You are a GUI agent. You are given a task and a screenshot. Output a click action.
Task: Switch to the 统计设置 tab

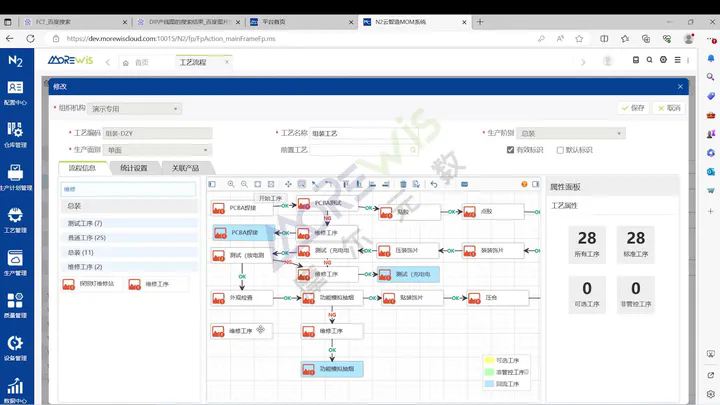pos(133,168)
